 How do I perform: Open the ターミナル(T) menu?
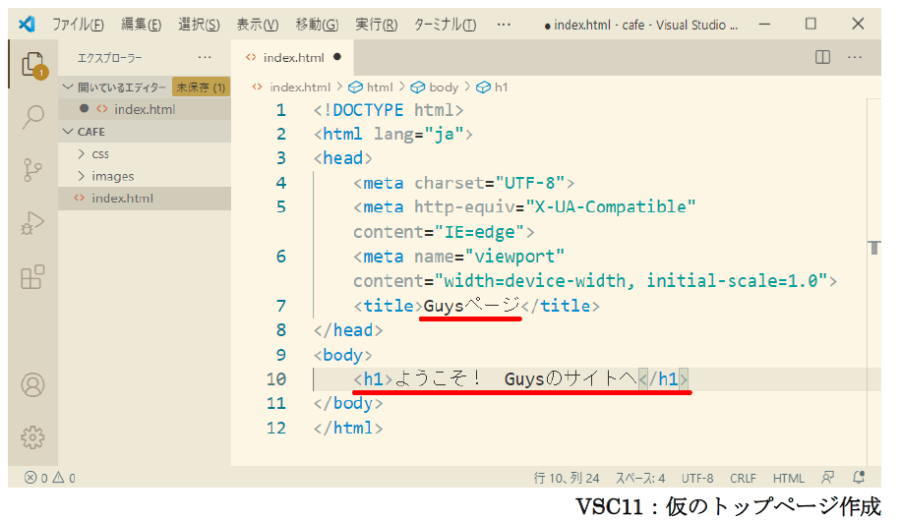coord(445,25)
